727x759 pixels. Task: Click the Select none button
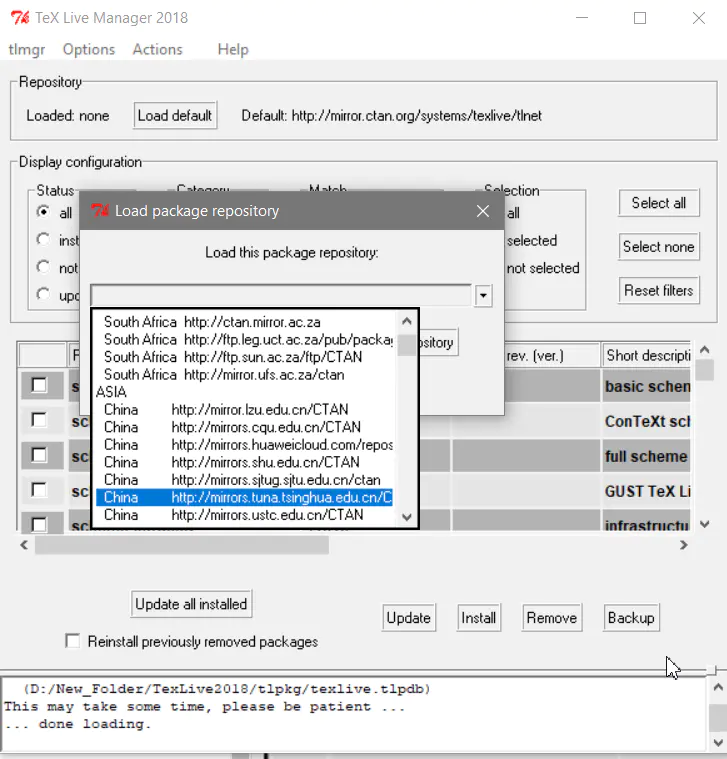pyautogui.click(x=659, y=246)
